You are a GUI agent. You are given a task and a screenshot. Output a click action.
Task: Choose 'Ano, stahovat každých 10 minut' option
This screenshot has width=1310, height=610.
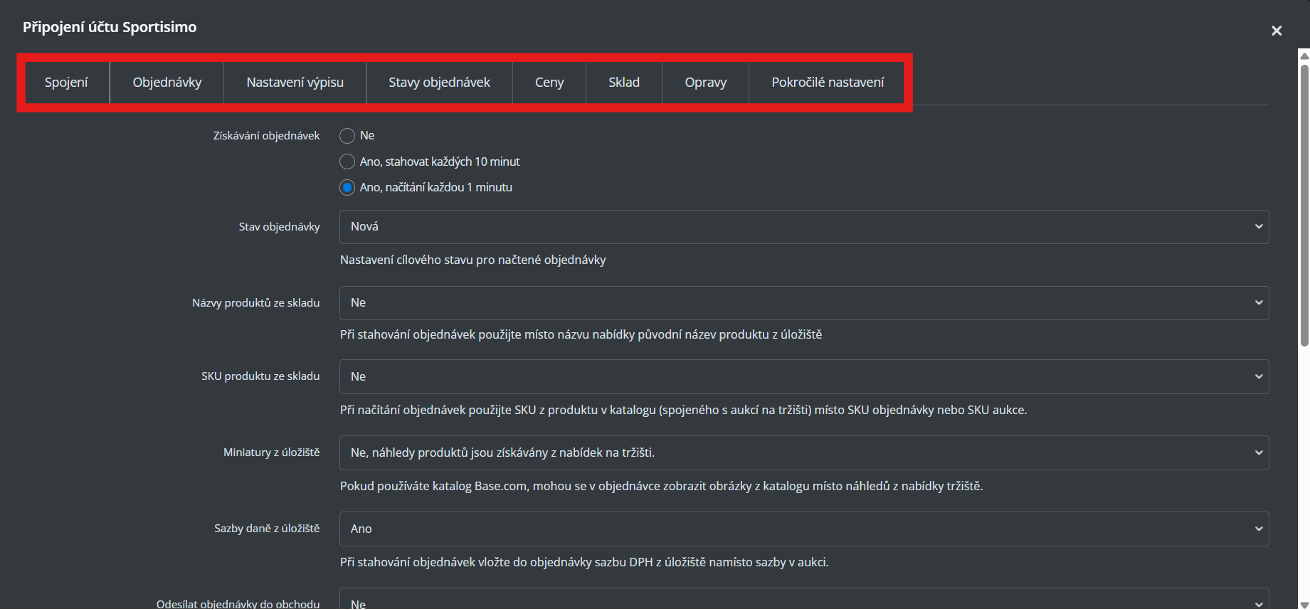click(x=347, y=161)
